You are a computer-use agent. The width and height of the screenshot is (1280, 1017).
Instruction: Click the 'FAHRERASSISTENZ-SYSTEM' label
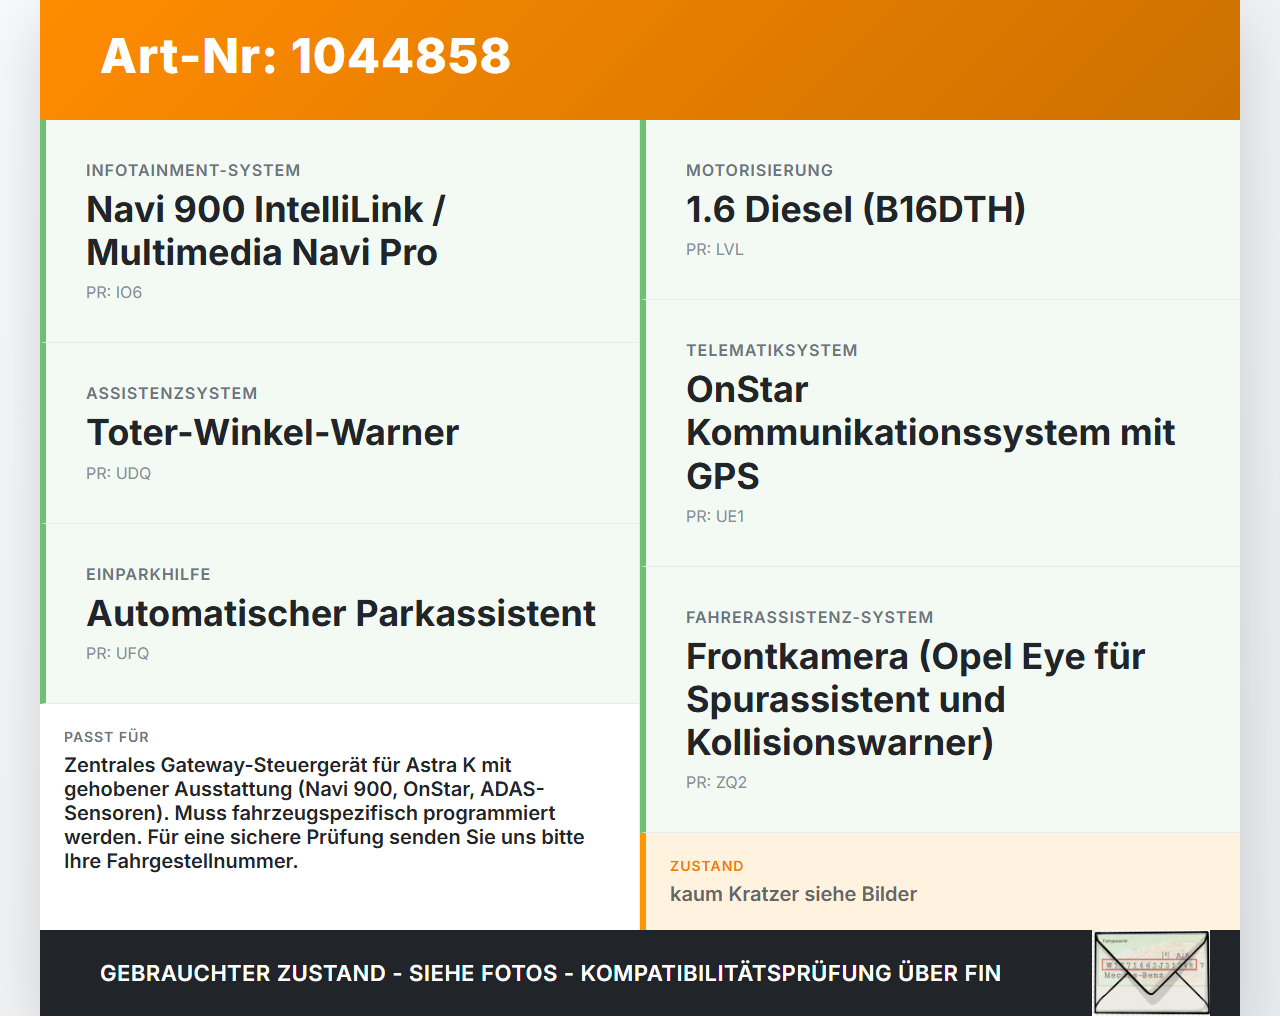coord(810,618)
